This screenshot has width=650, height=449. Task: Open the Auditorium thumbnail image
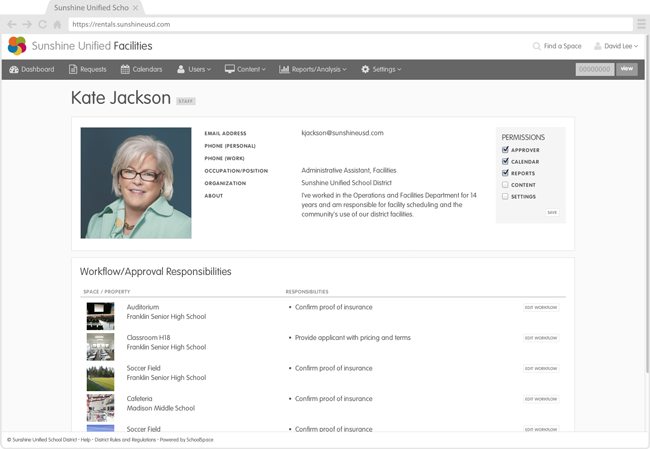[x=100, y=316]
